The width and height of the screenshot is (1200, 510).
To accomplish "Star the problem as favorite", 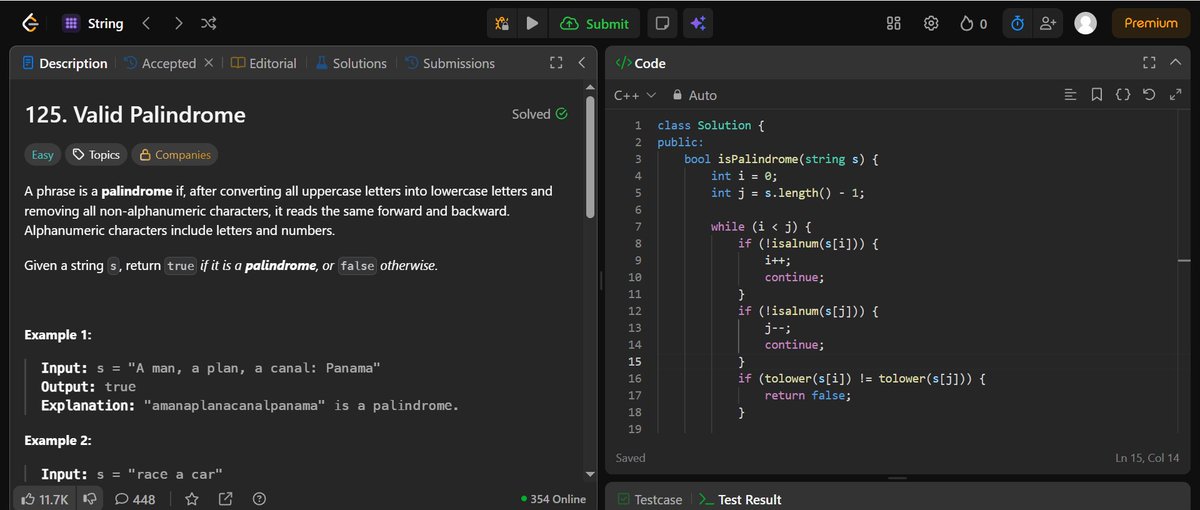I will pyautogui.click(x=192, y=498).
